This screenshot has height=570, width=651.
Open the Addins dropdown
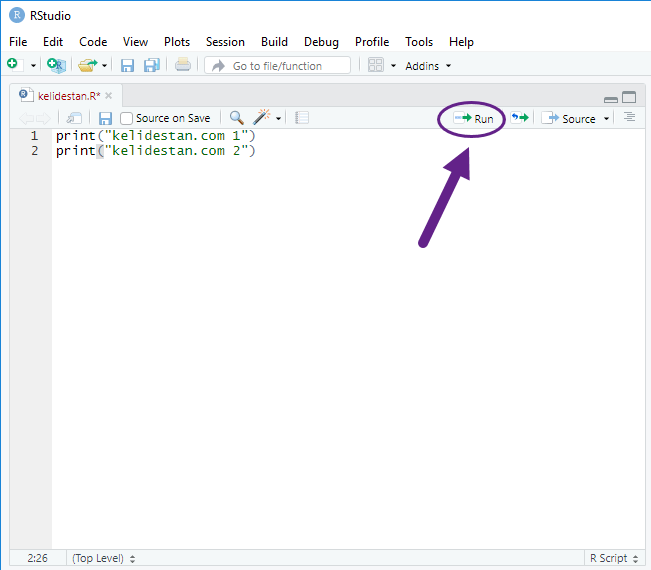pos(428,66)
